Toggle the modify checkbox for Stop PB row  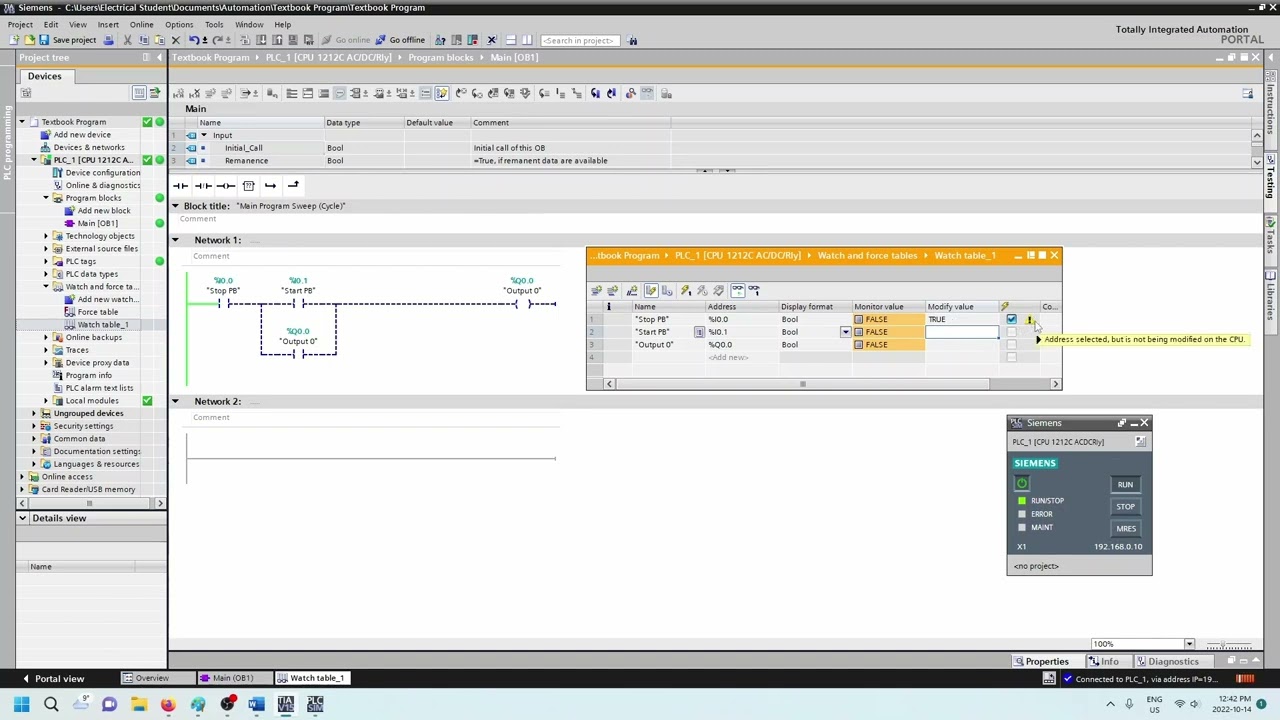click(1011, 319)
